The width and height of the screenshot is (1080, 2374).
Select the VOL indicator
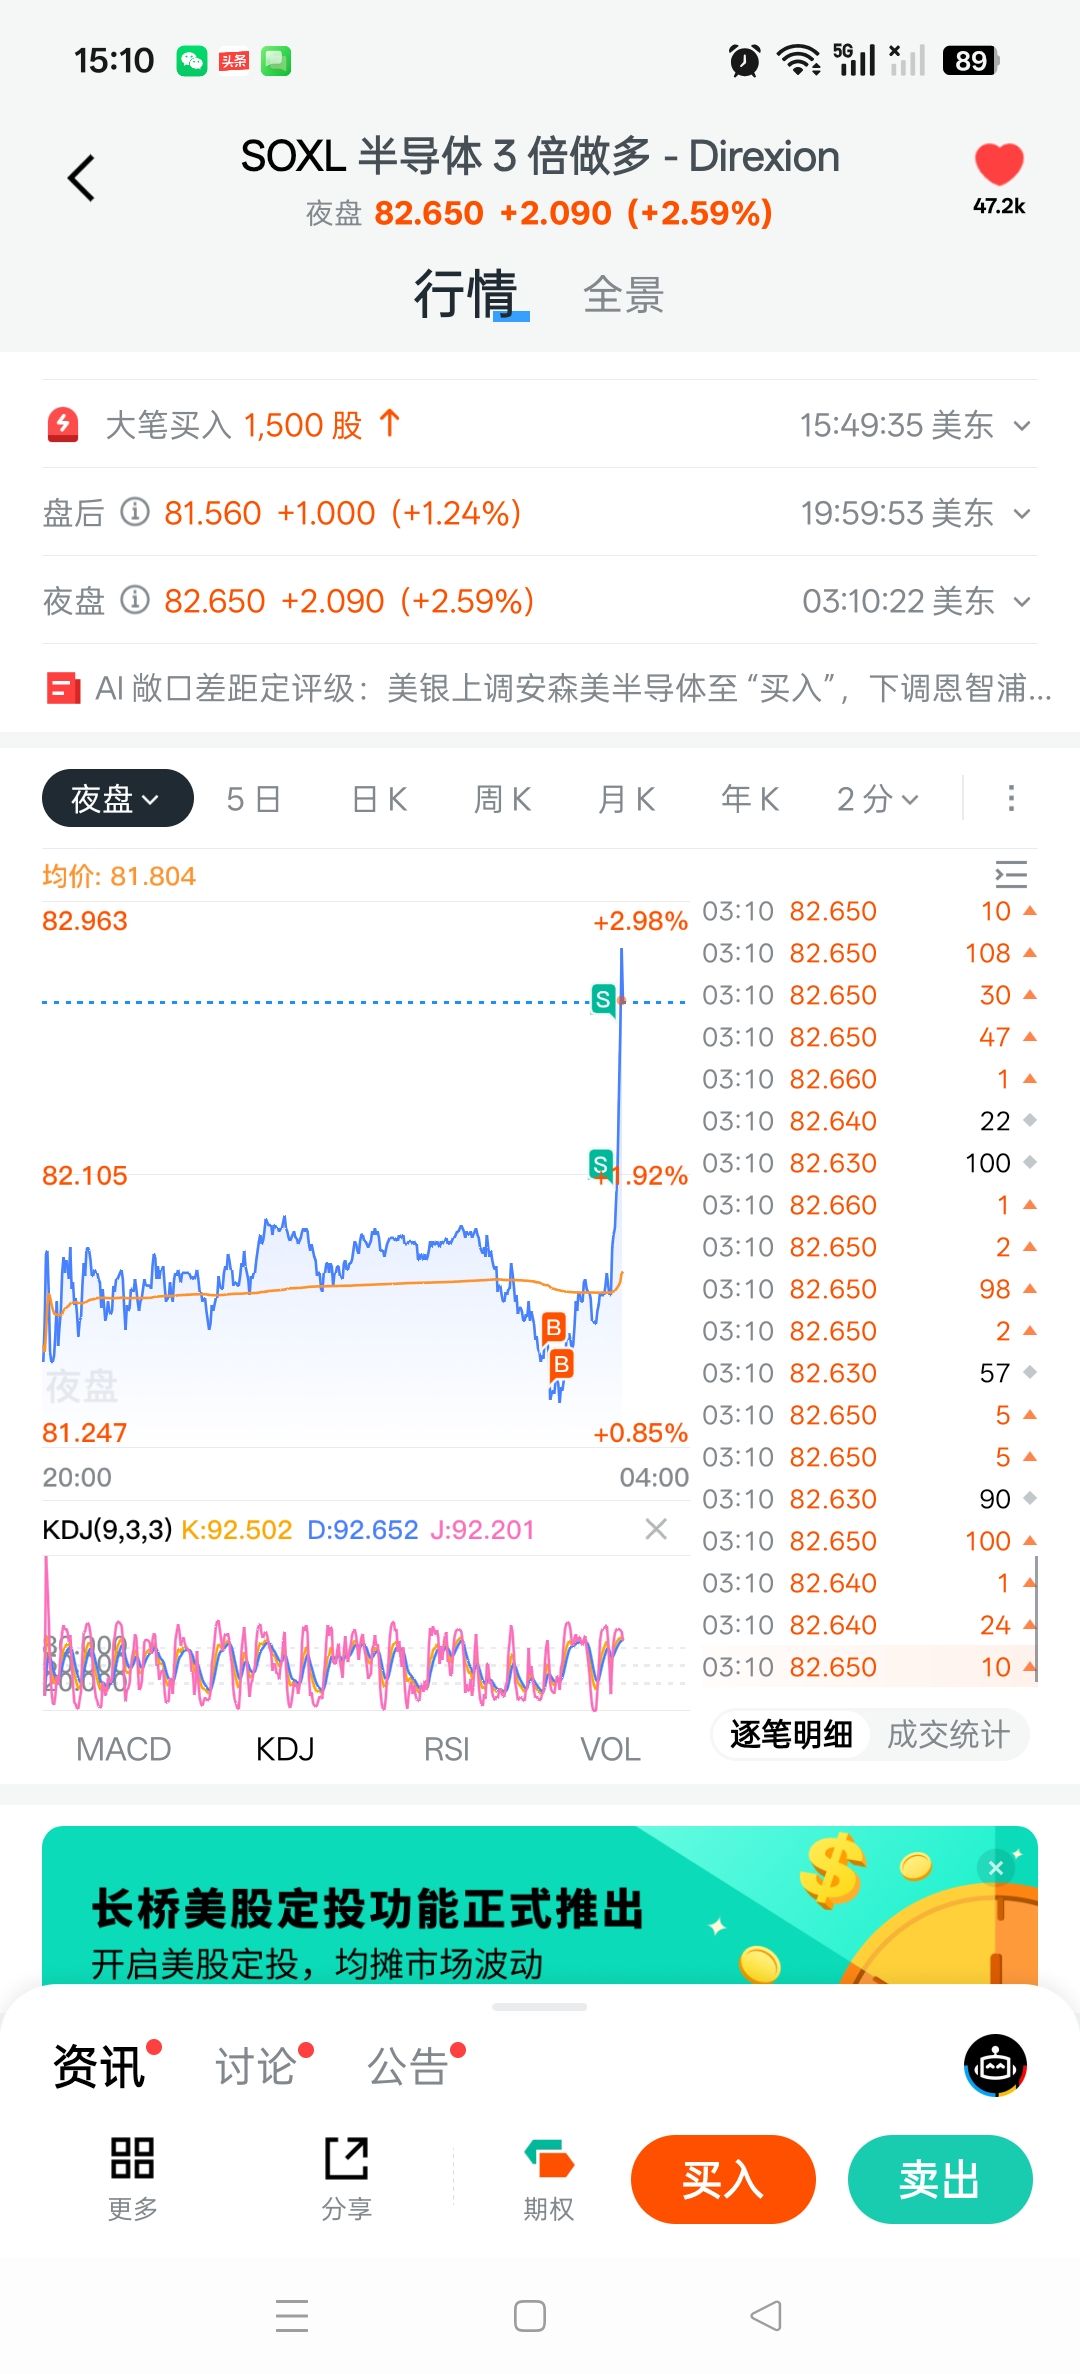coord(610,1749)
